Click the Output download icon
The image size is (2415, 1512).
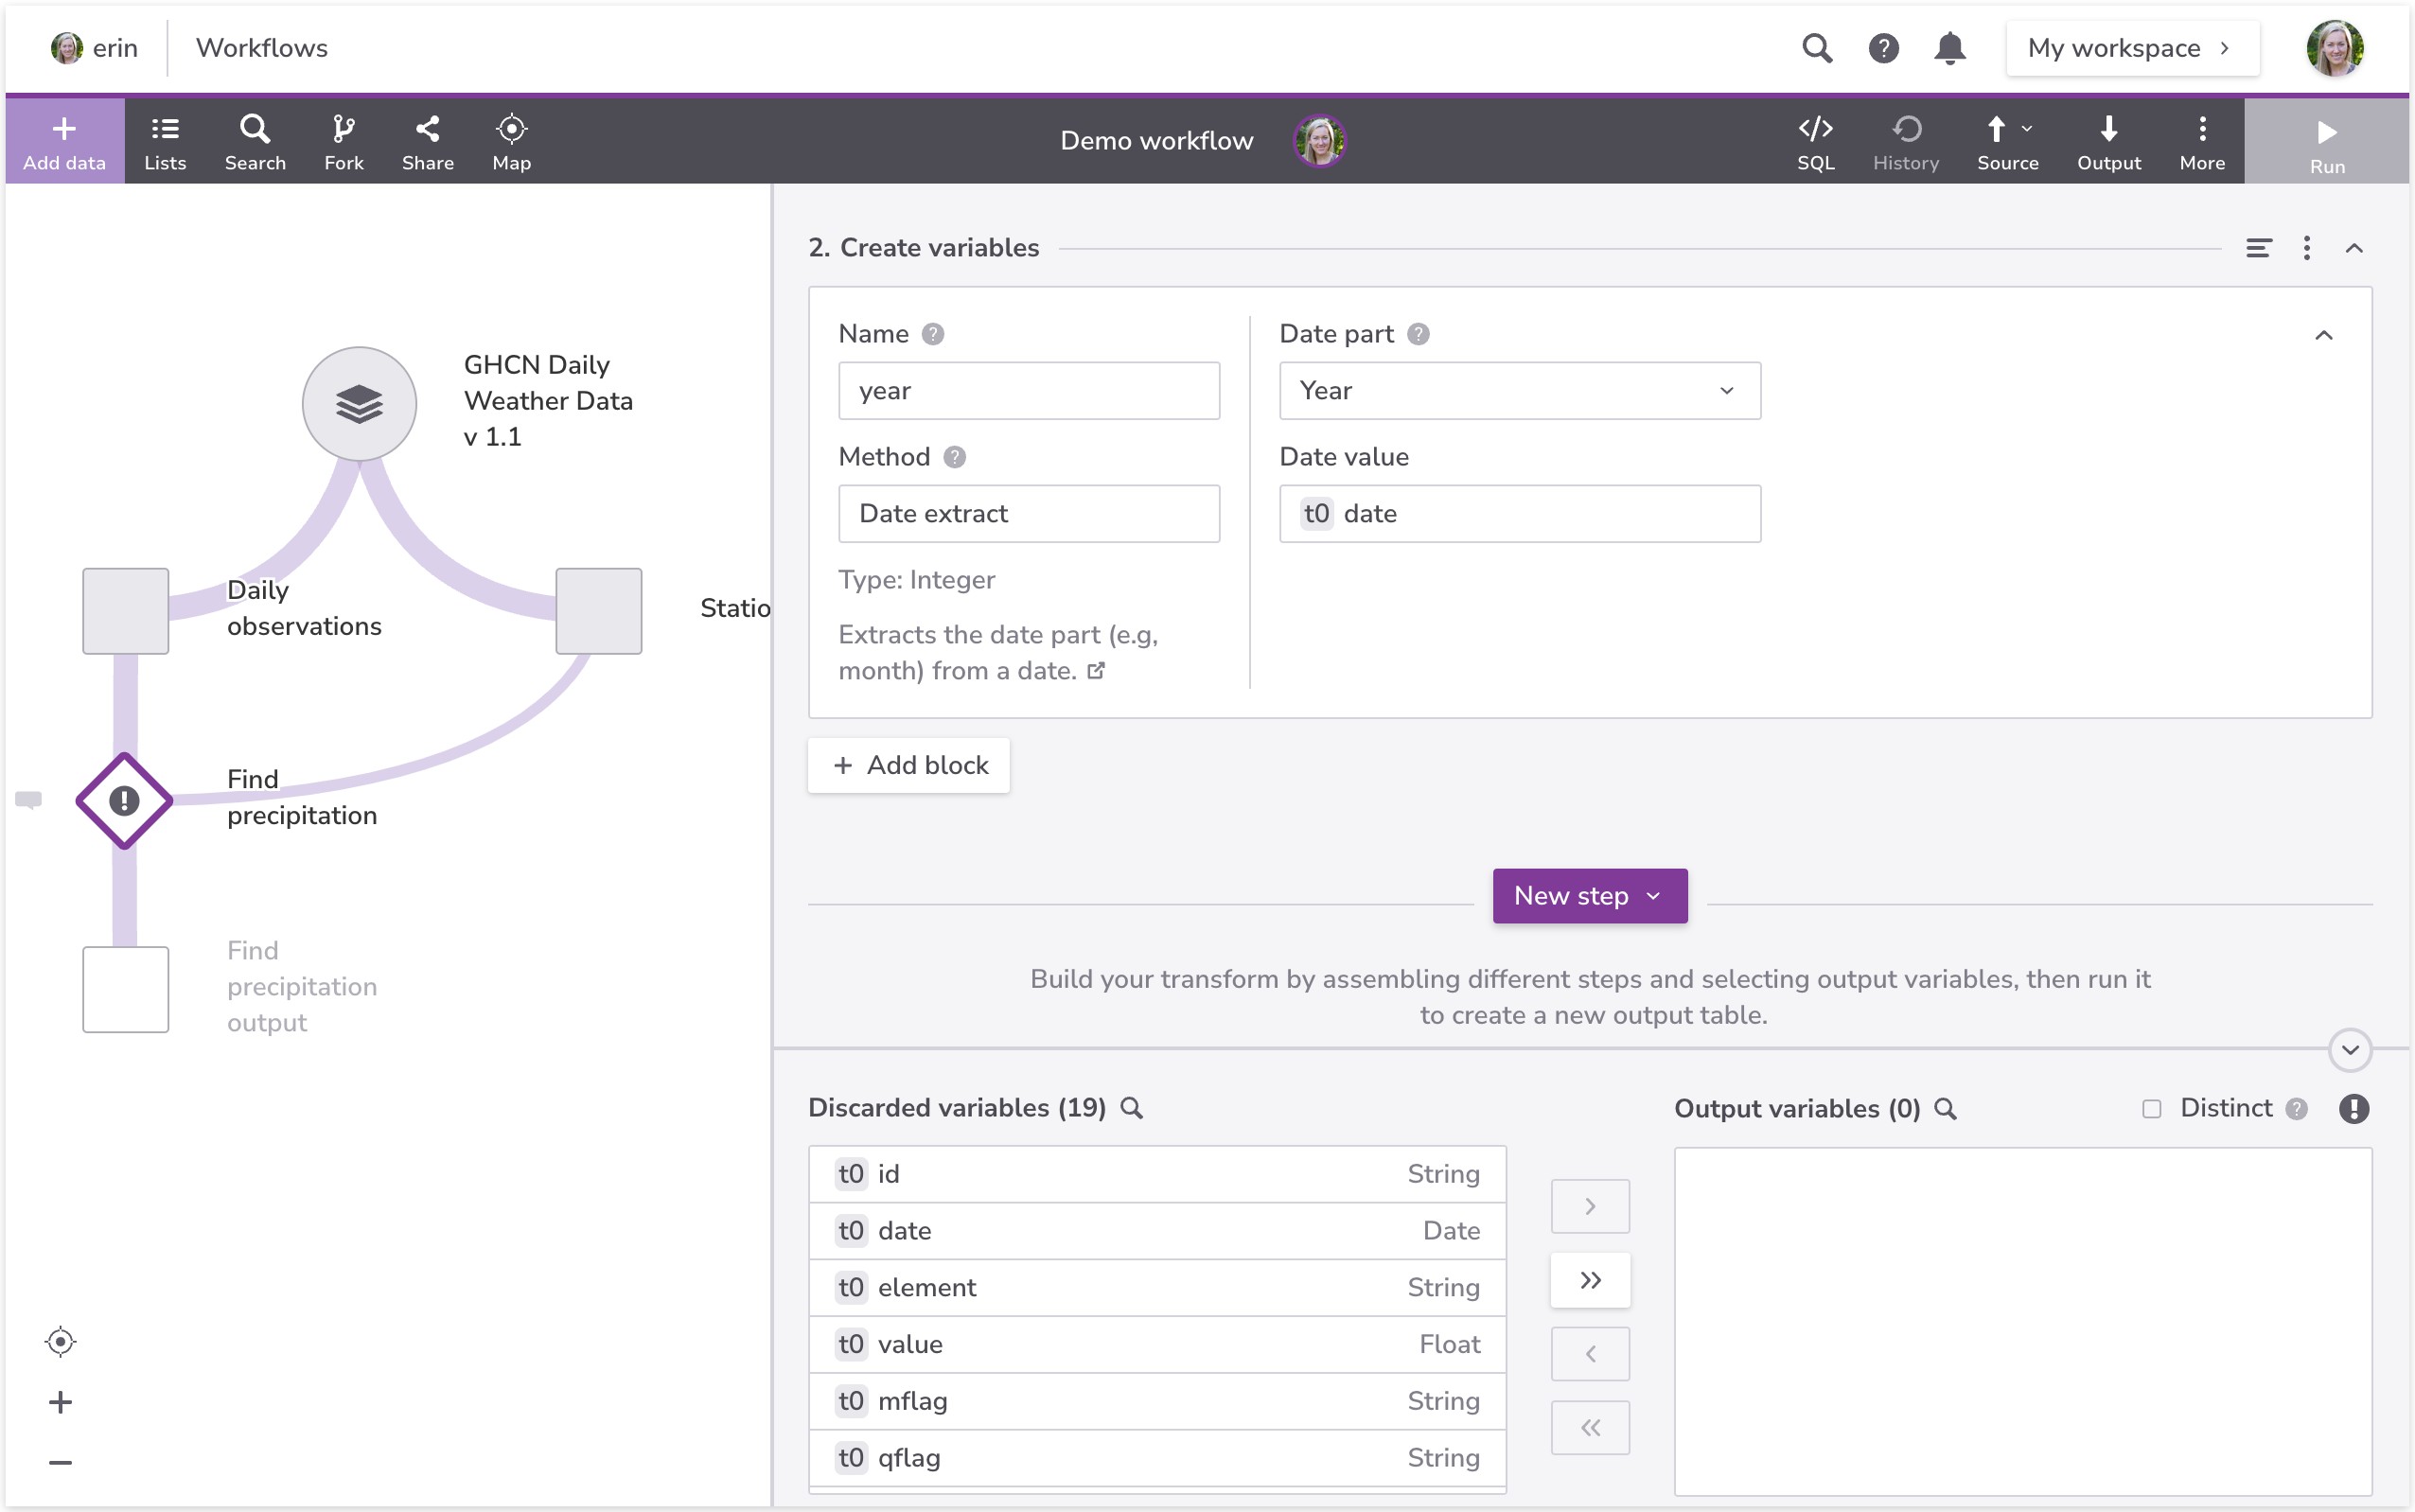tap(2108, 141)
